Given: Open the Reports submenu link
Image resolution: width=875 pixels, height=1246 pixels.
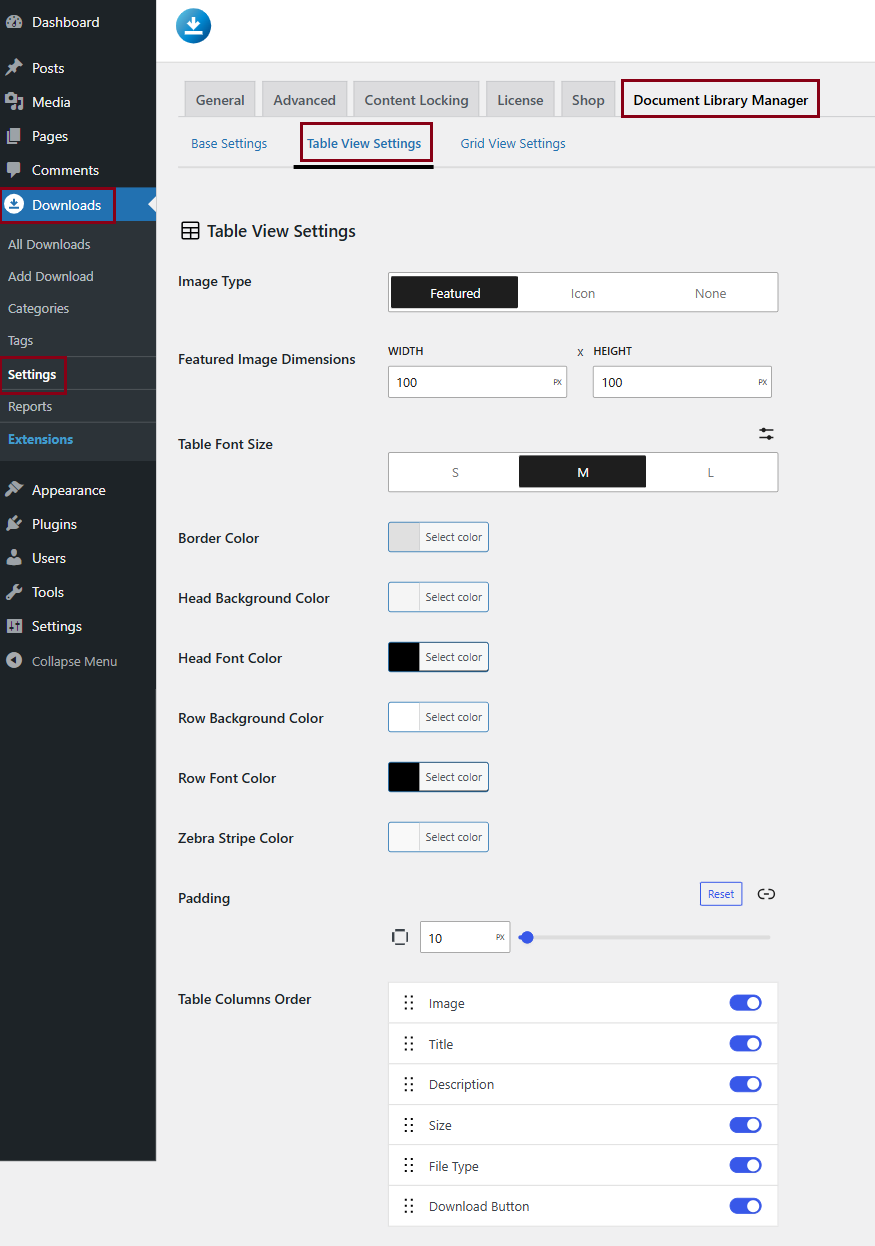Looking at the screenshot, I should 30,406.
